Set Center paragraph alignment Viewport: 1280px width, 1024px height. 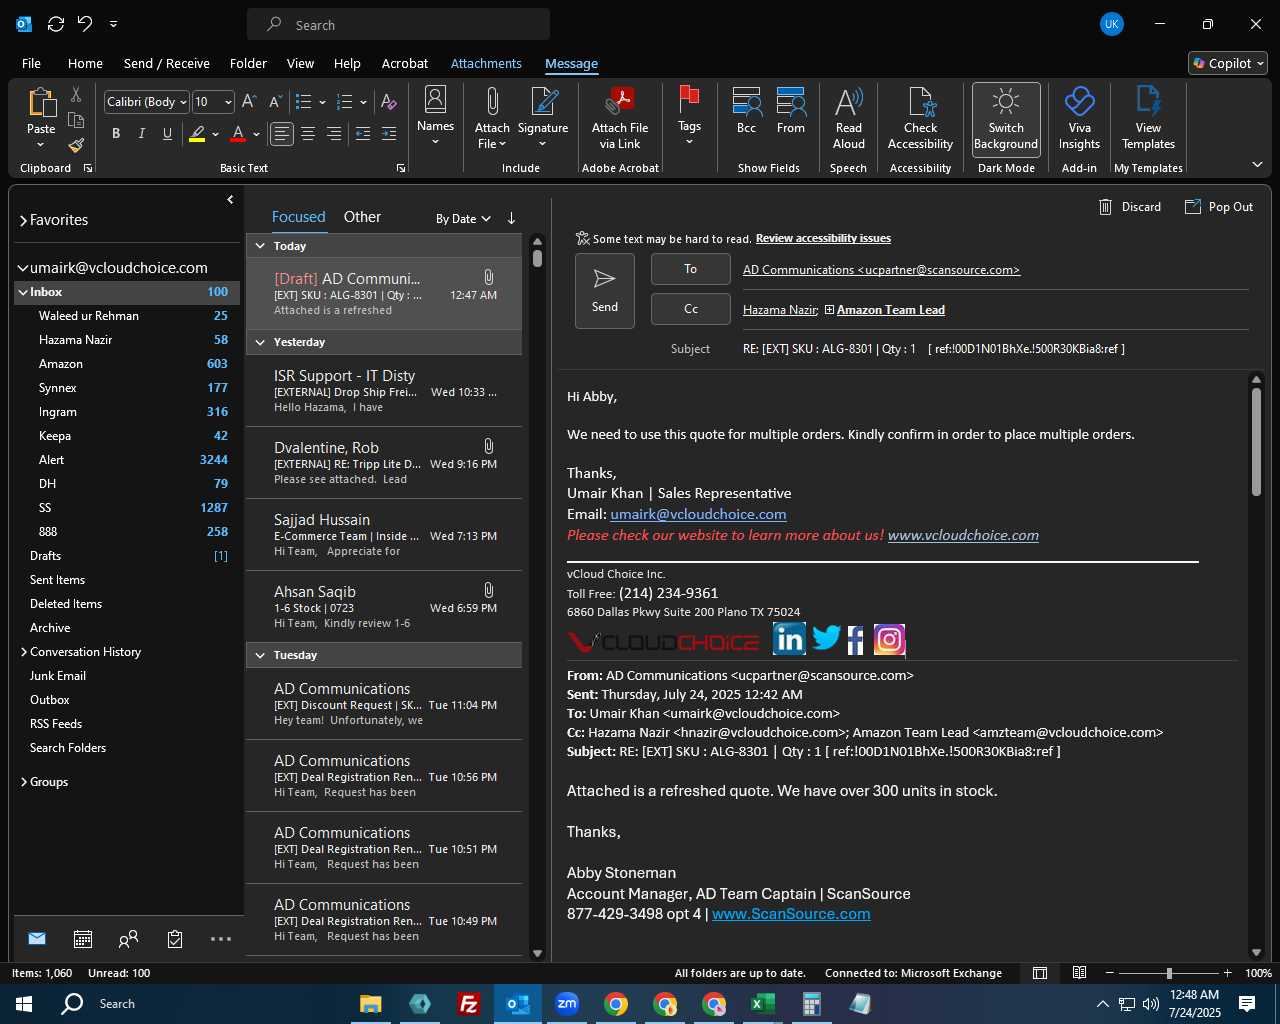tap(308, 134)
